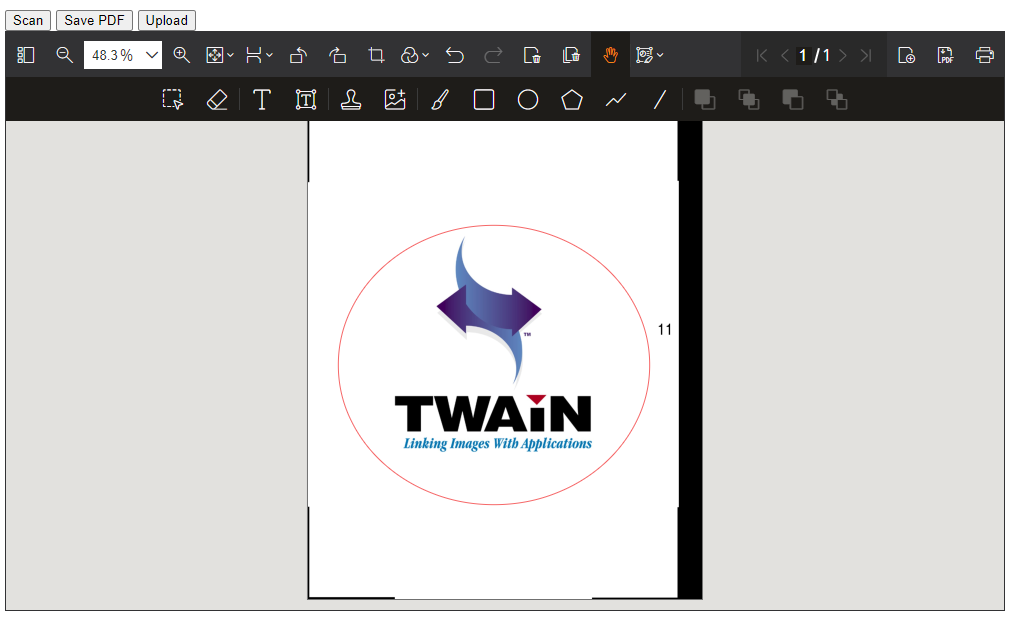This screenshot has width=1016, height=621.
Task: Click the Save PDF button
Action: pyautogui.click(x=93, y=20)
